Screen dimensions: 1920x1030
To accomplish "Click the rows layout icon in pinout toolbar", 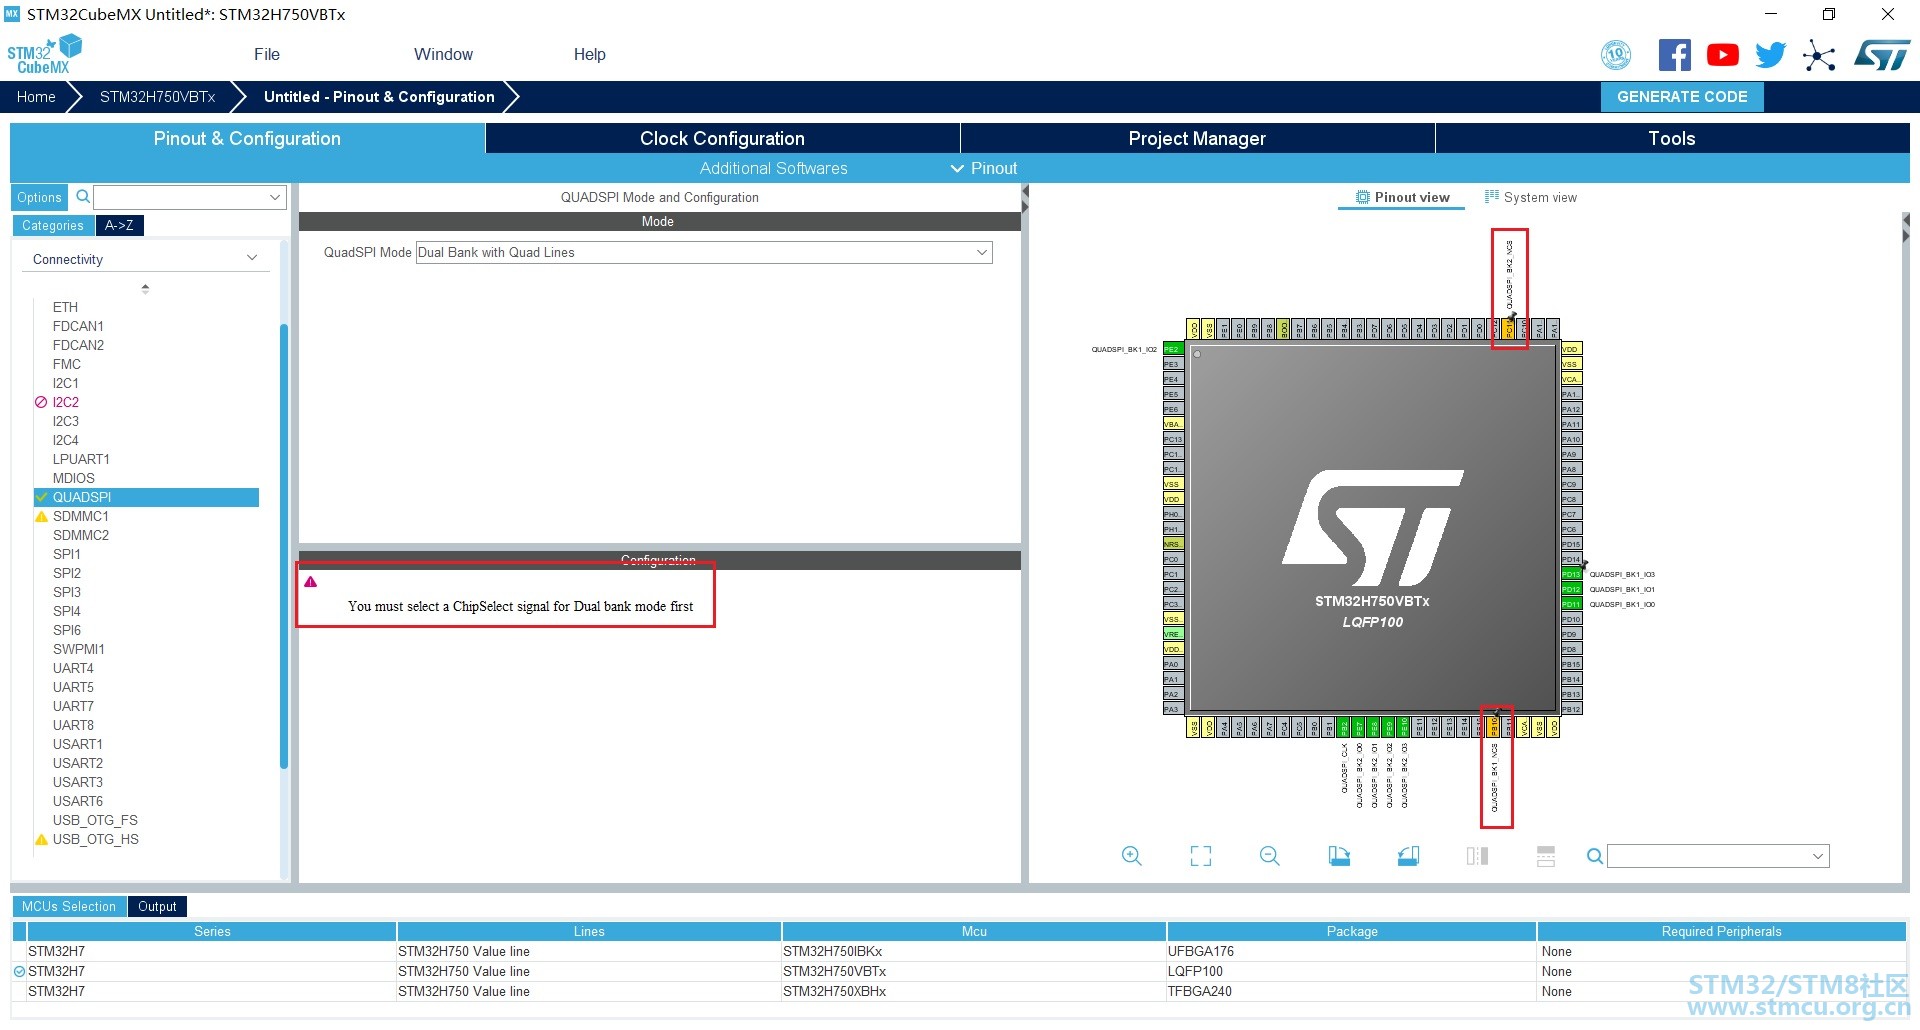I will pyautogui.click(x=1546, y=856).
